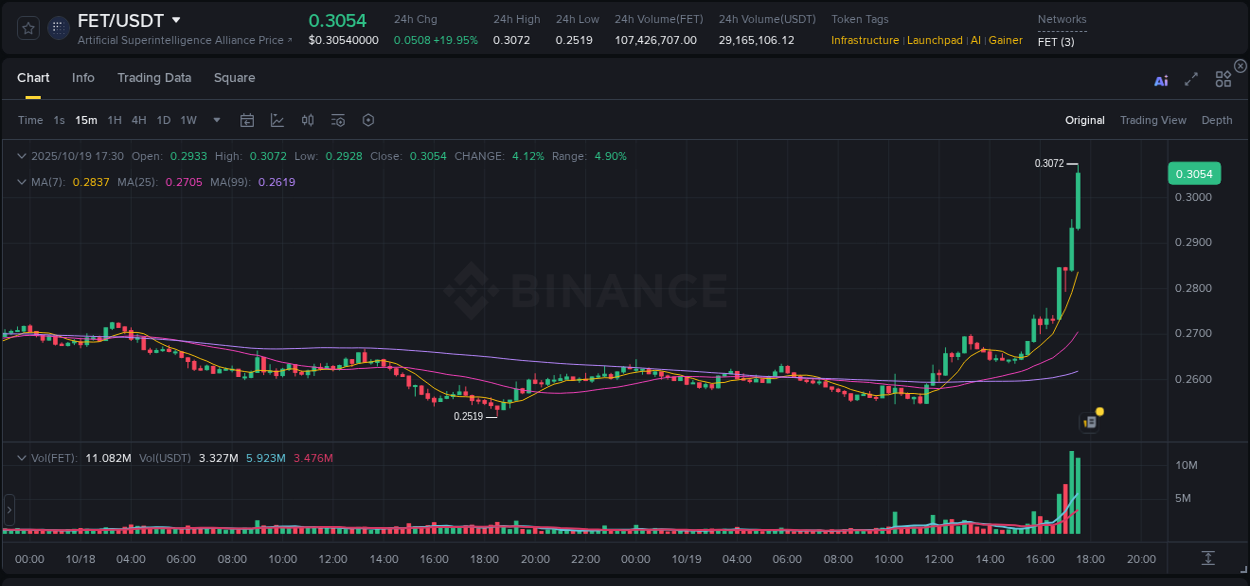
Task: Click the Gainer token tag link
Action: tap(1005, 40)
